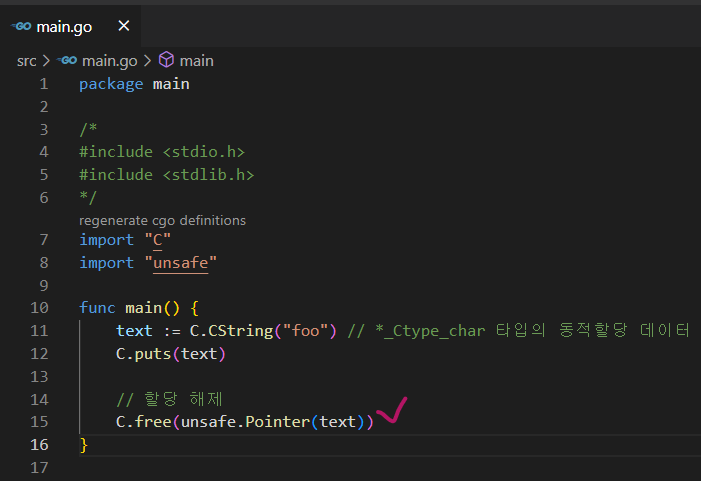This screenshot has width=701, height=481.
Task: Click the src breadcrumb folder
Action: pyautogui.click(x=26, y=60)
